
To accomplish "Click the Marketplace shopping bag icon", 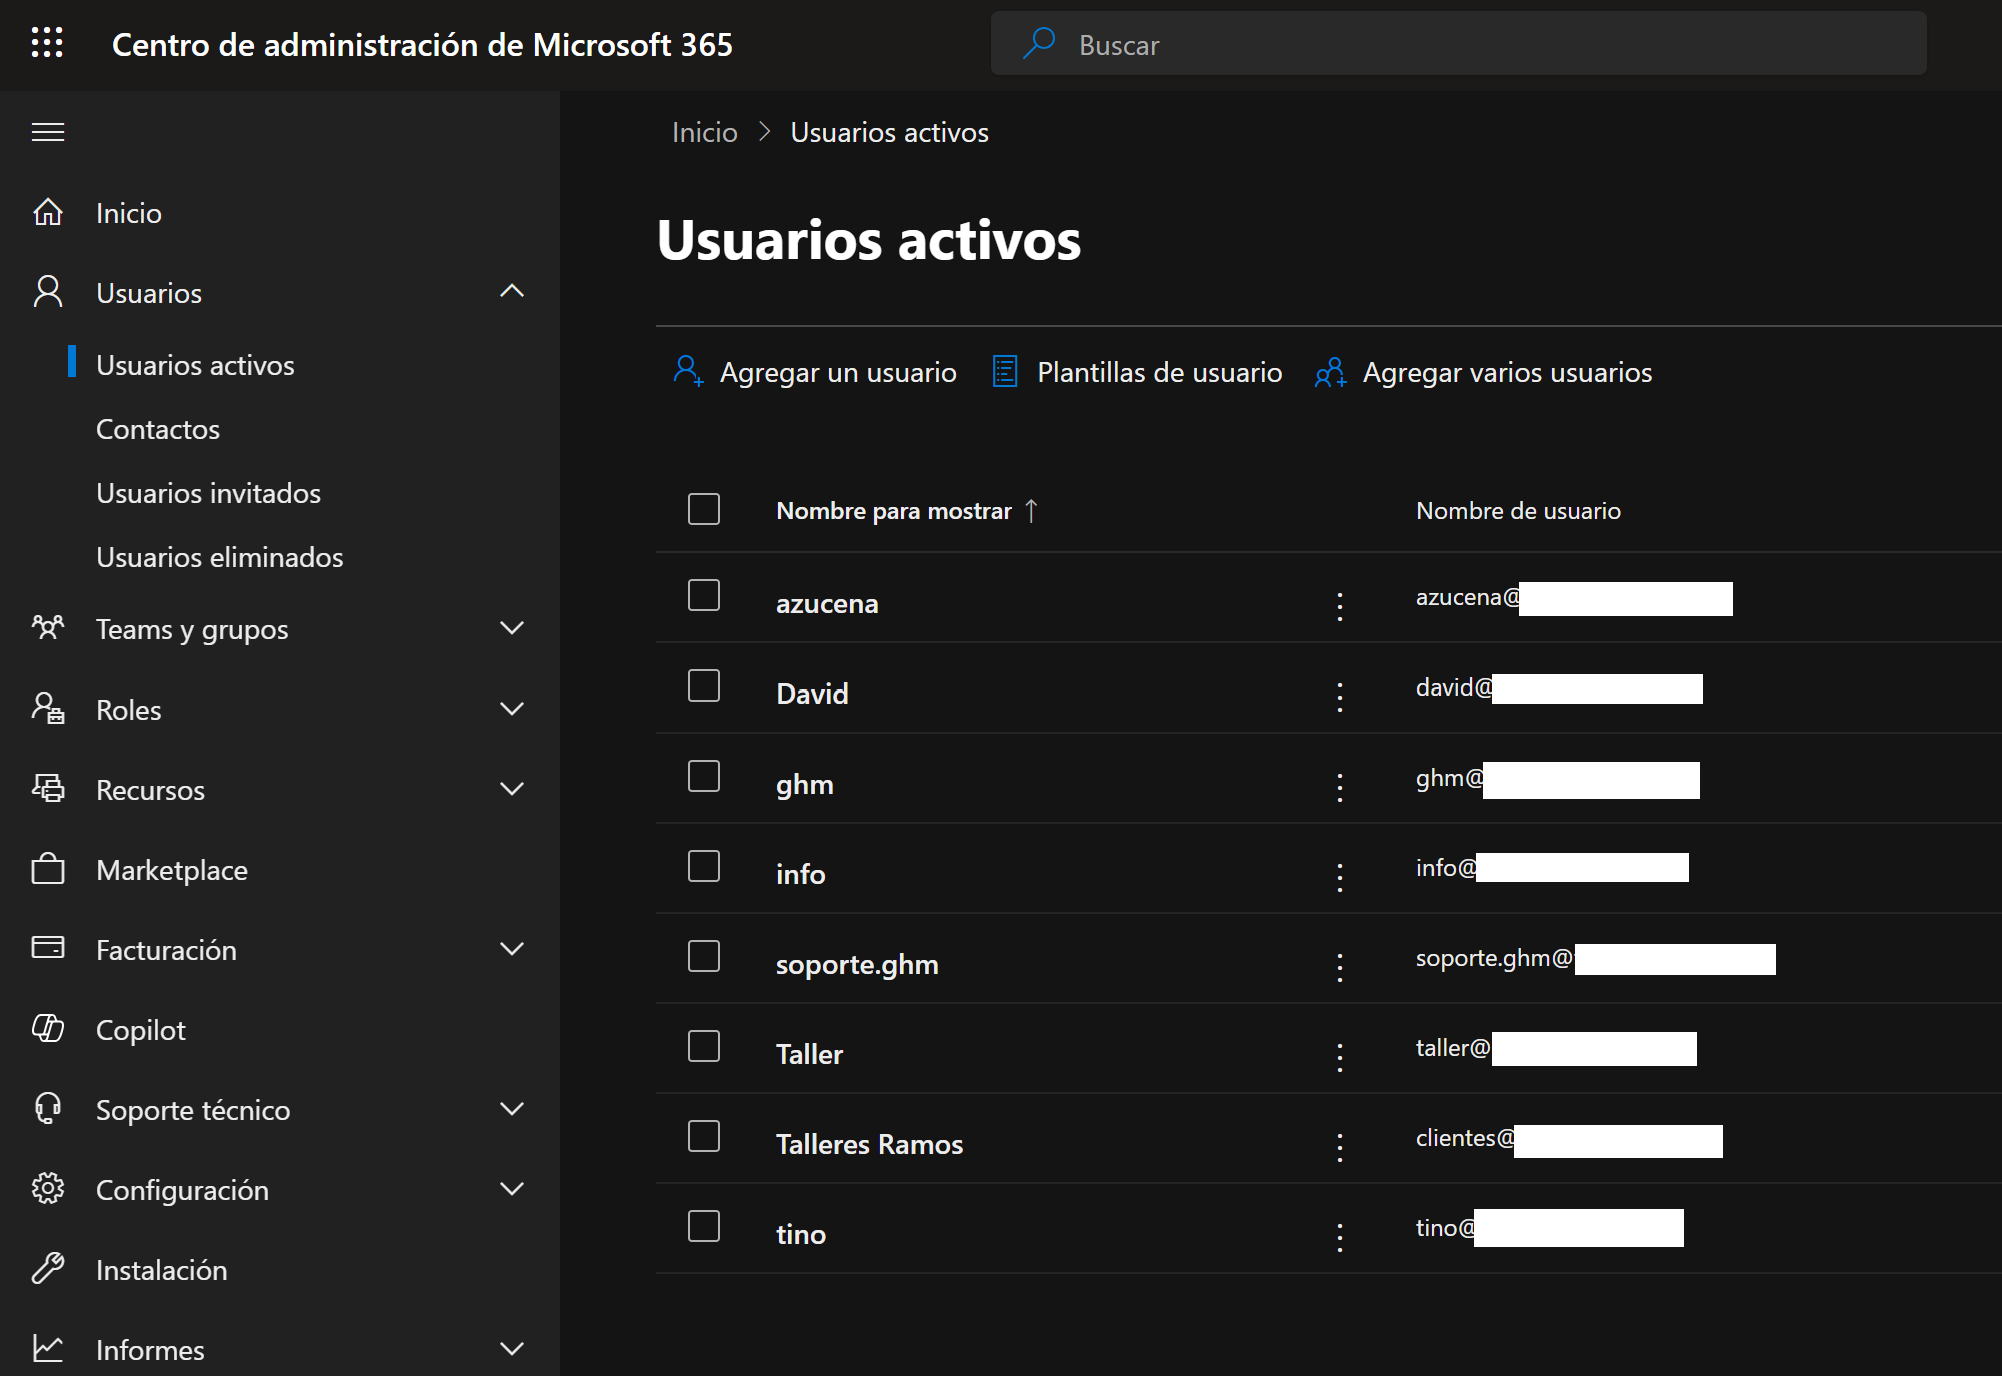I will [47, 869].
